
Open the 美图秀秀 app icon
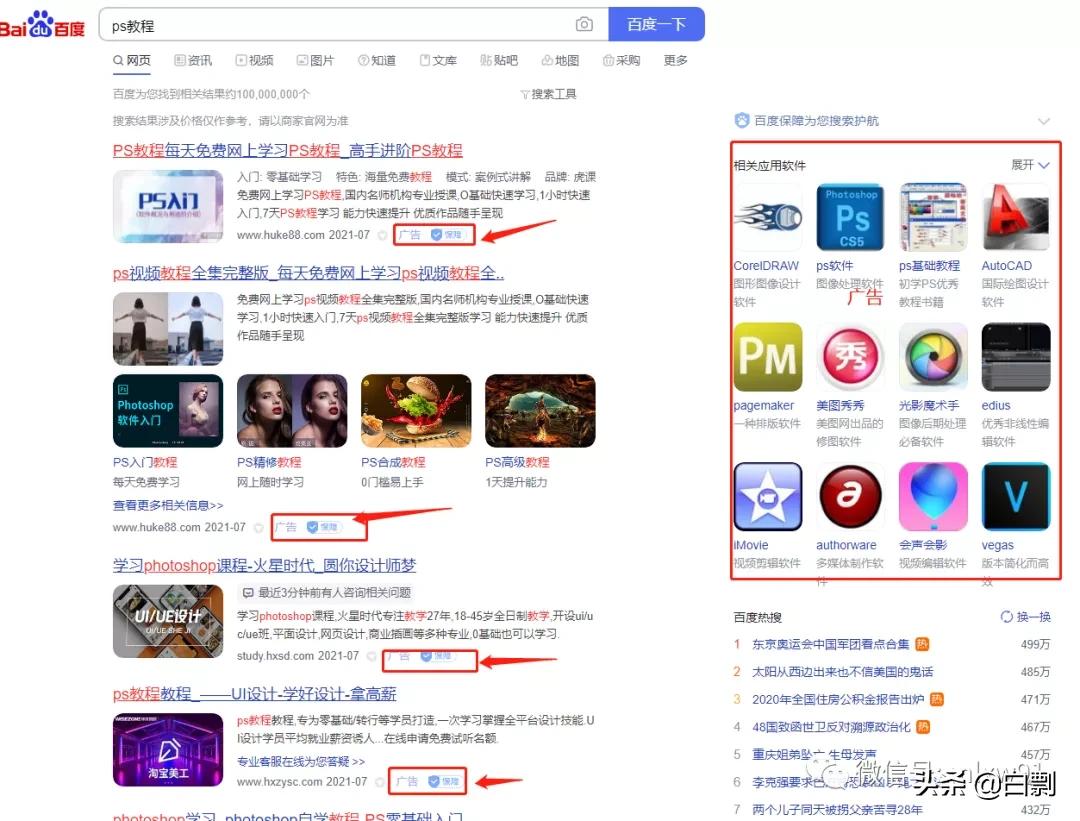click(x=850, y=356)
